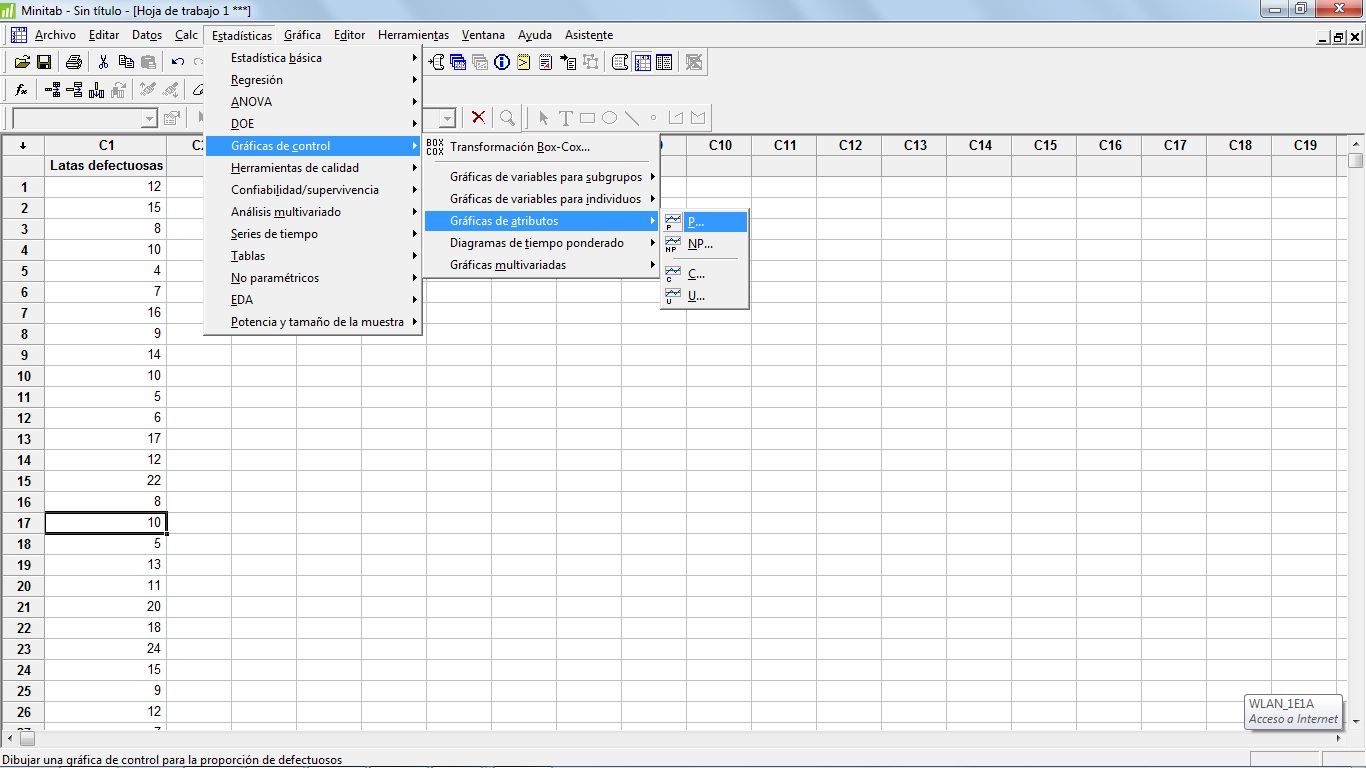Open the function (fx) formula icon
The width and height of the screenshot is (1366, 768).
[x=21, y=90]
